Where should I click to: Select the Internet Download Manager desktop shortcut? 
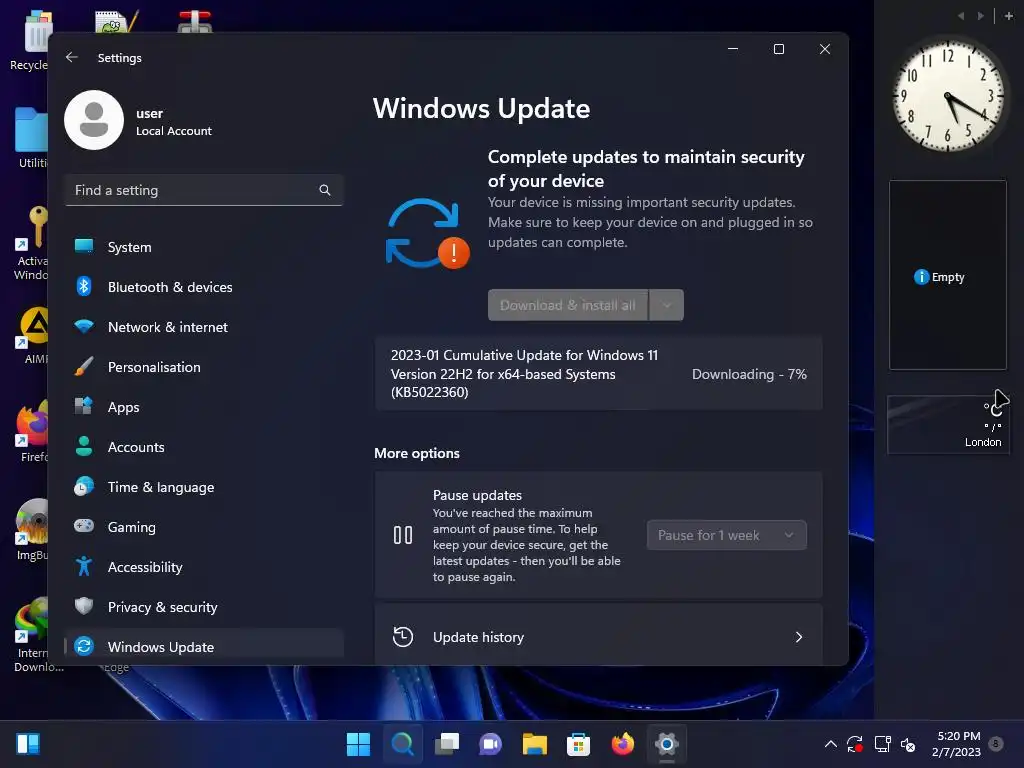[33, 635]
